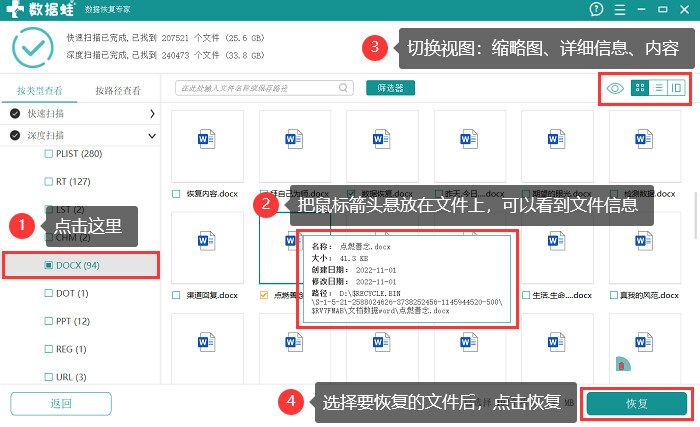Click the eye preview icon
Screen dimensions: 700x427
(615, 88)
